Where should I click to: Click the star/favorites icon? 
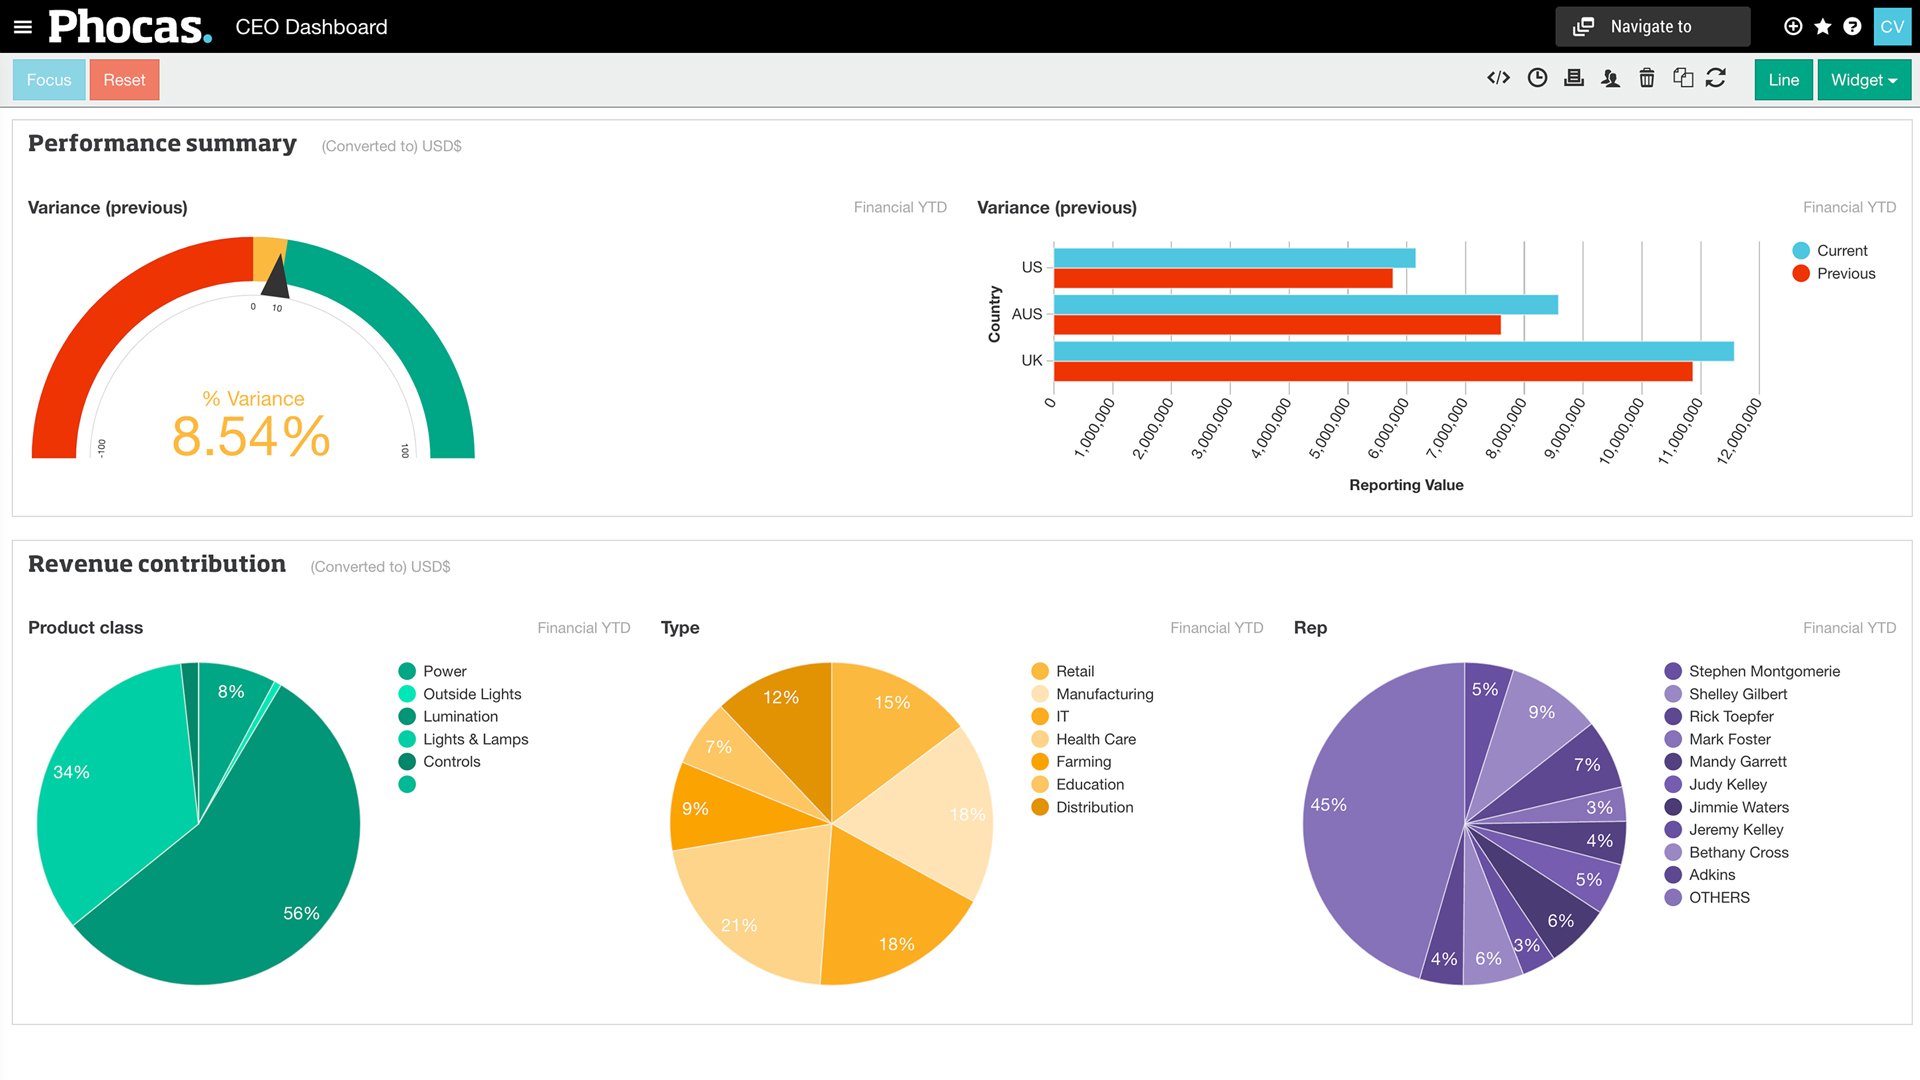tap(1824, 26)
